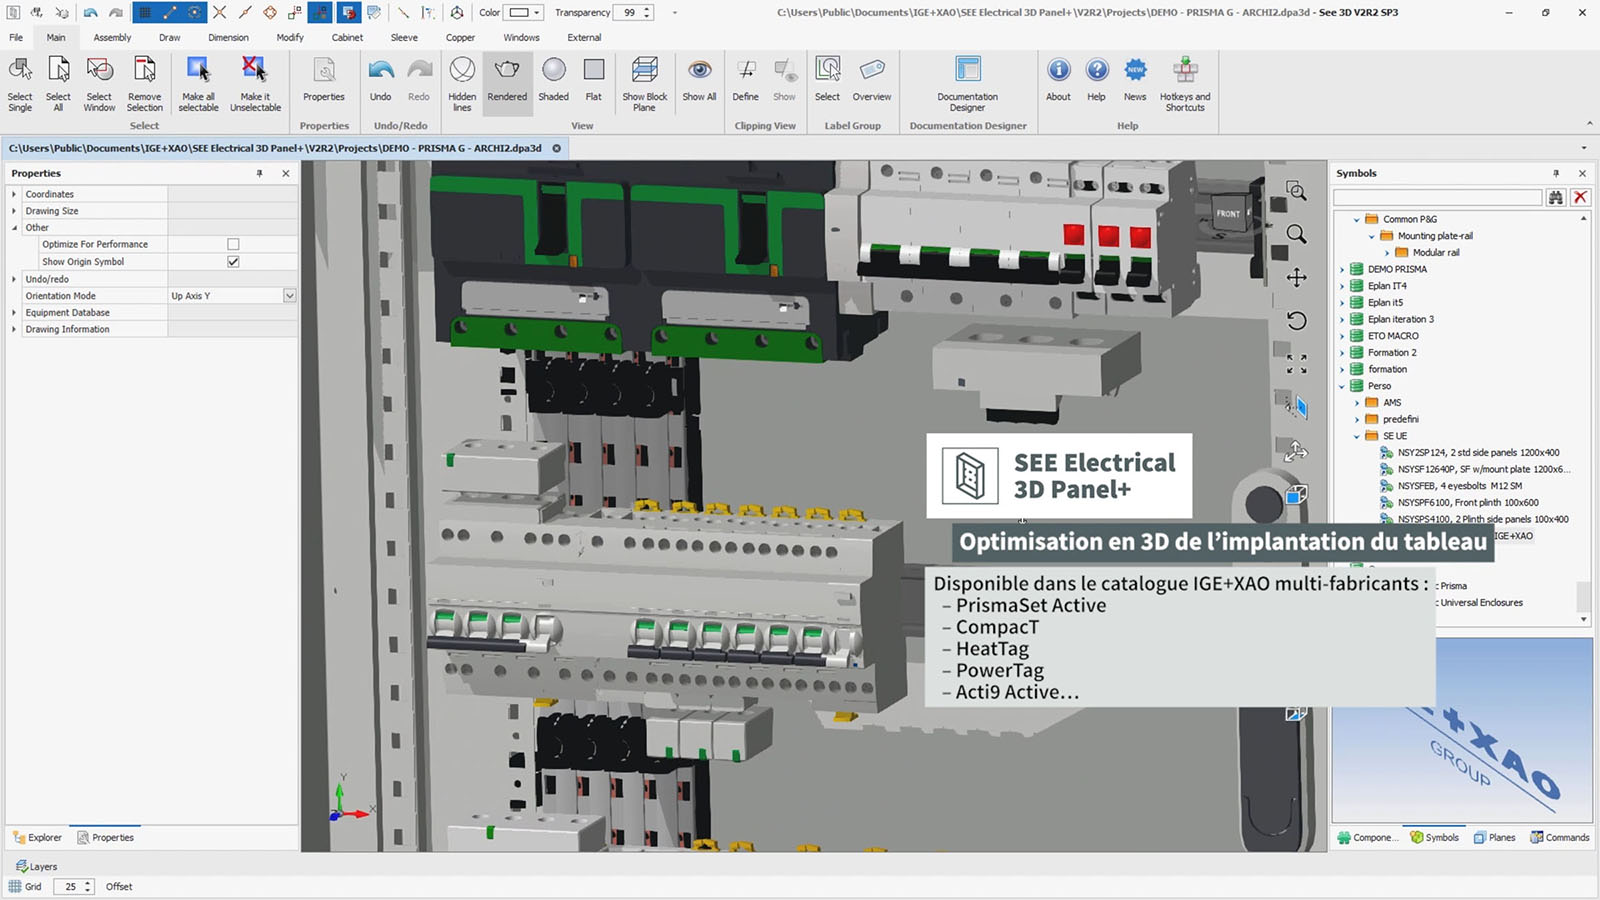Expand the Coordinates property group
Screen dimensions: 1600x900
tap(14, 194)
